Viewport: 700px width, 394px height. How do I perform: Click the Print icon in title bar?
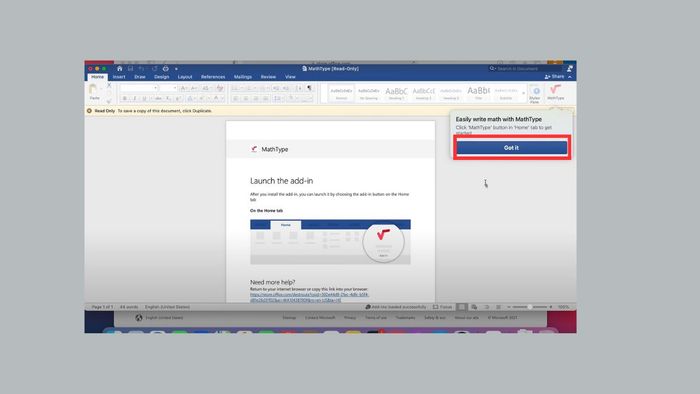(x=166, y=69)
